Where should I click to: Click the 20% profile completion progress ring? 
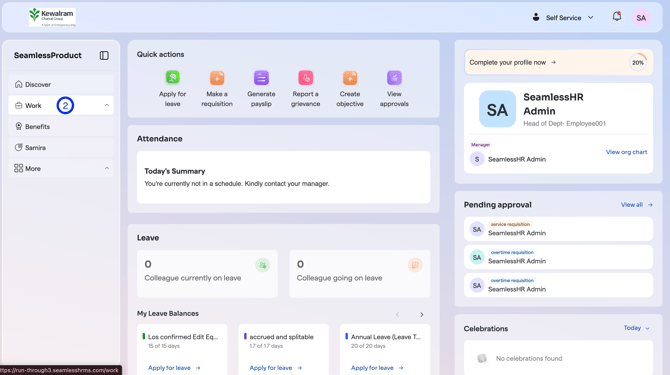pyautogui.click(x=638, y=62)
